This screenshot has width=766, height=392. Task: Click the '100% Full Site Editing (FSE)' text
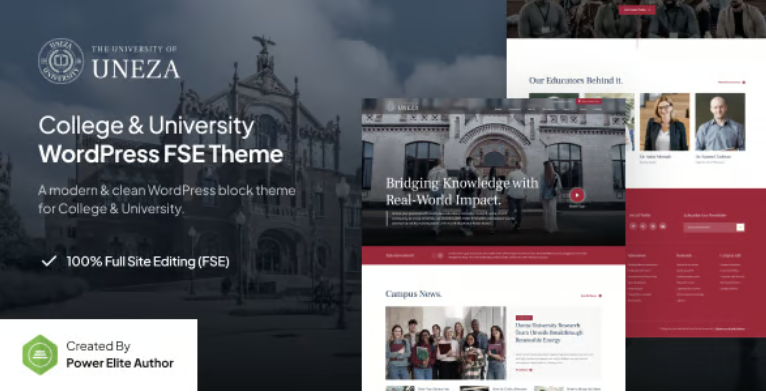[x=148, y=261]
